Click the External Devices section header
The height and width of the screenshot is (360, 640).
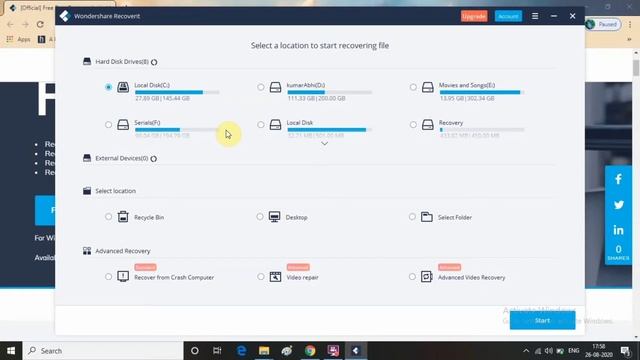point(122,158)
